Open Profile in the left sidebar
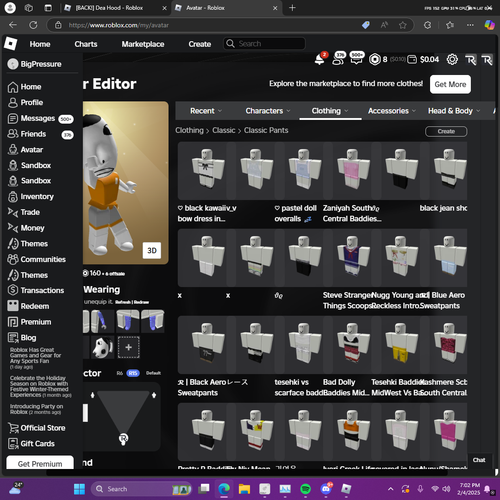This screenshot has height=500, width=500. coord(26,102)
